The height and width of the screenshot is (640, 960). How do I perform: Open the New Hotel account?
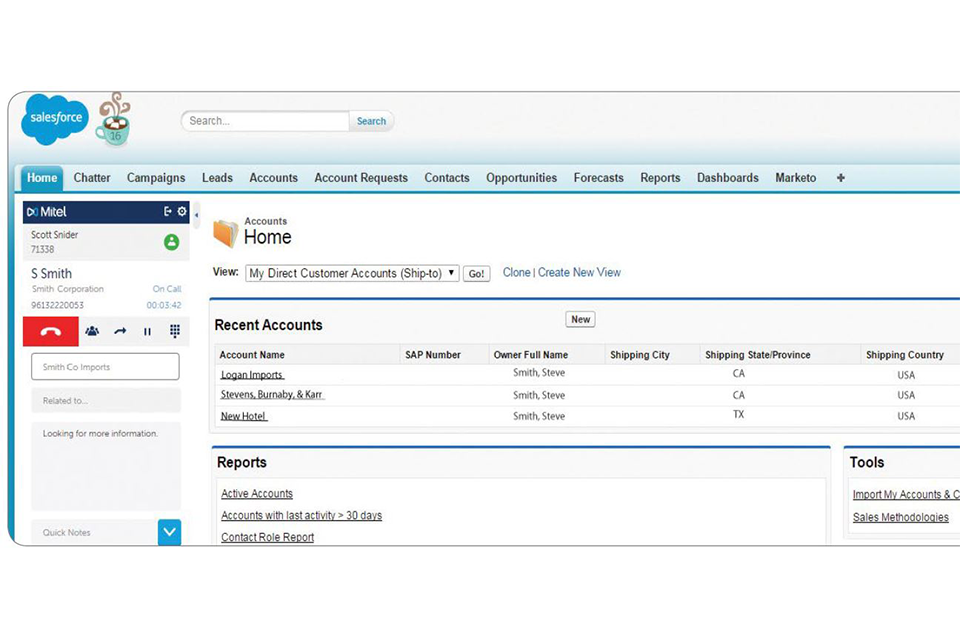[244, 416]
